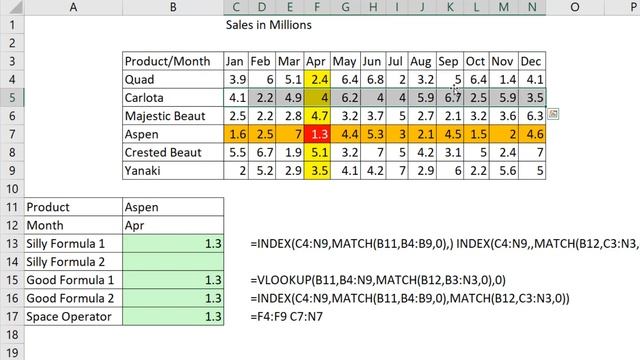This screenshot has height=360, width=640.
Task: Click Crested Beaut's April value 5.1
Action: (x=317, y=153)
